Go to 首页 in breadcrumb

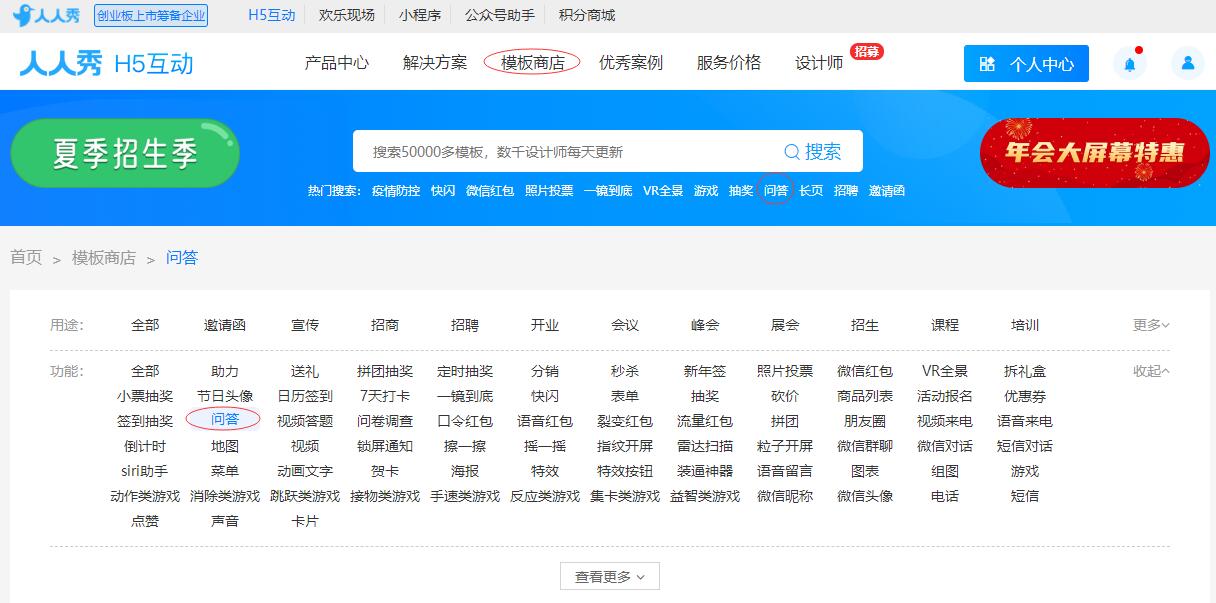26,258
